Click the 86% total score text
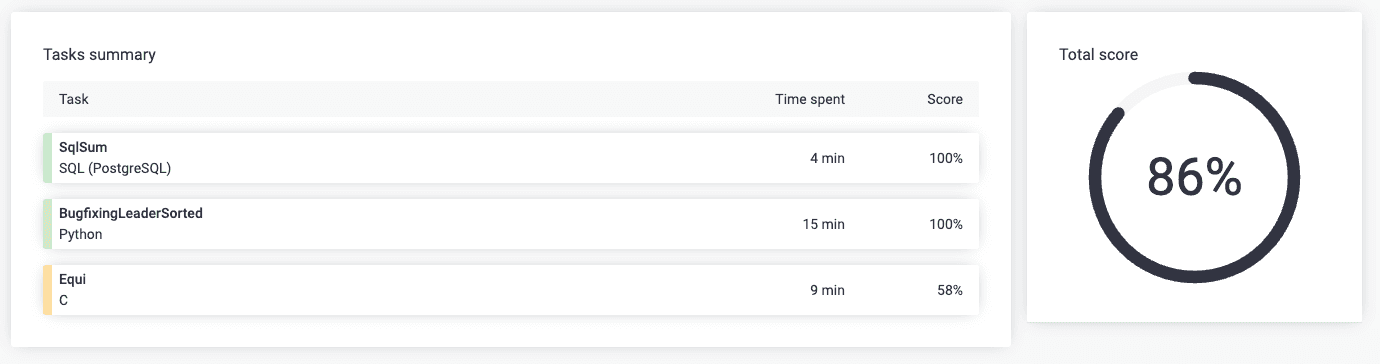This screenshot has height=364, width=1380. pyautogui.click(x=1194, y=179)
